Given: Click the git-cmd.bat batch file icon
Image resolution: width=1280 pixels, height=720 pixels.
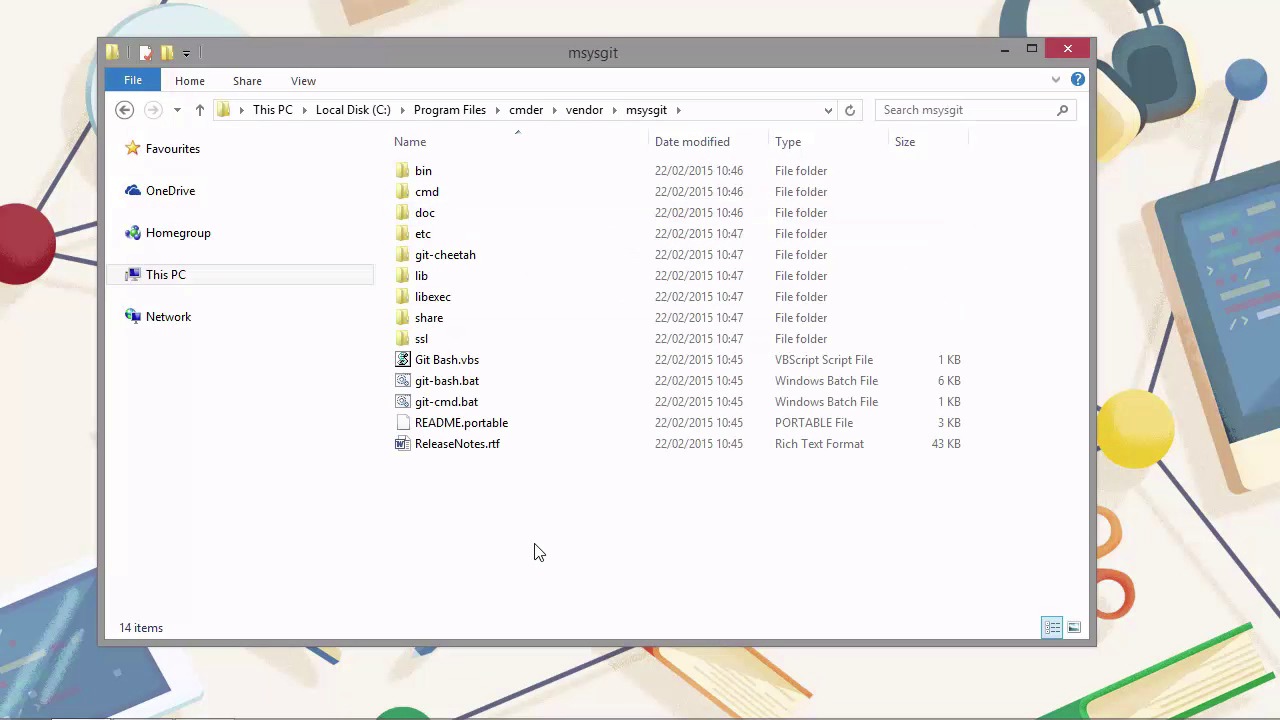Looking at the screenshot, I should [403, 402].
